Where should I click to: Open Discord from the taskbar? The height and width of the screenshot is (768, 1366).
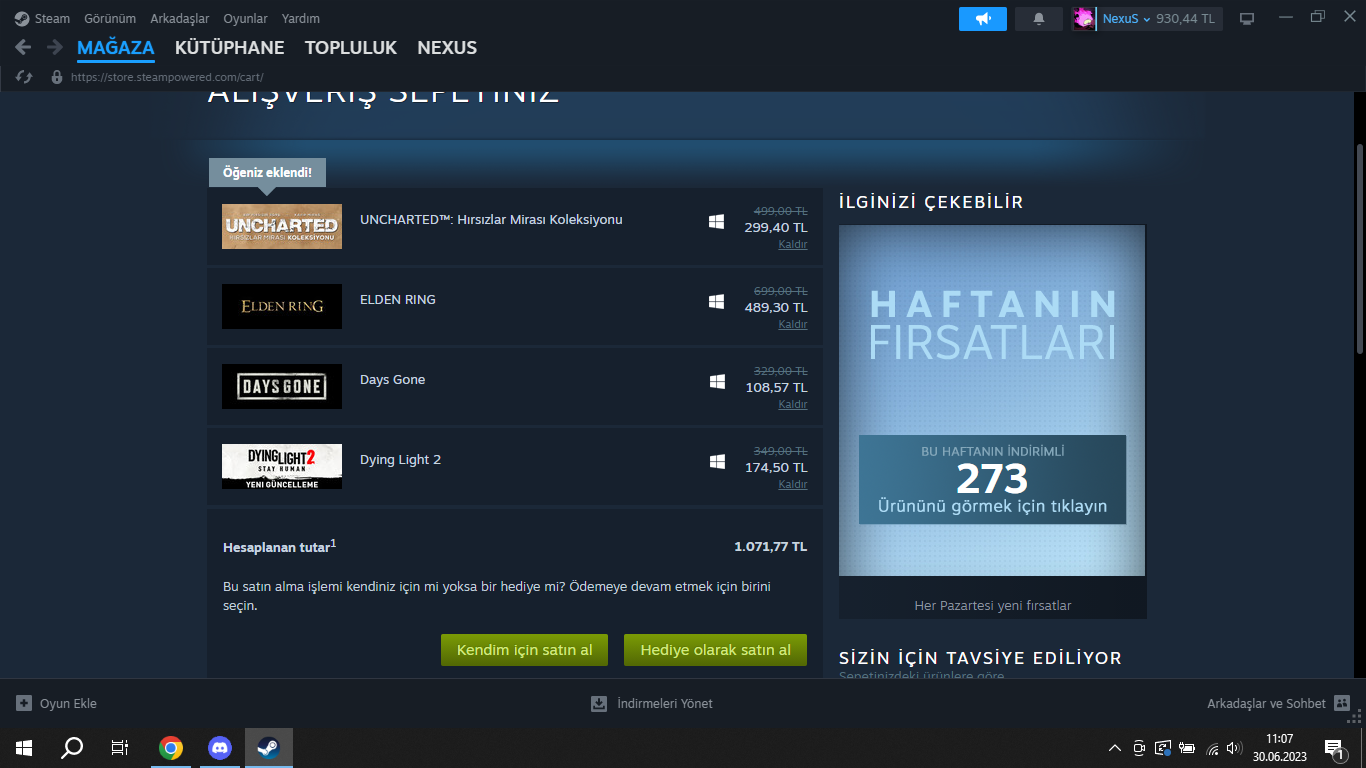(x=220, y=748)
